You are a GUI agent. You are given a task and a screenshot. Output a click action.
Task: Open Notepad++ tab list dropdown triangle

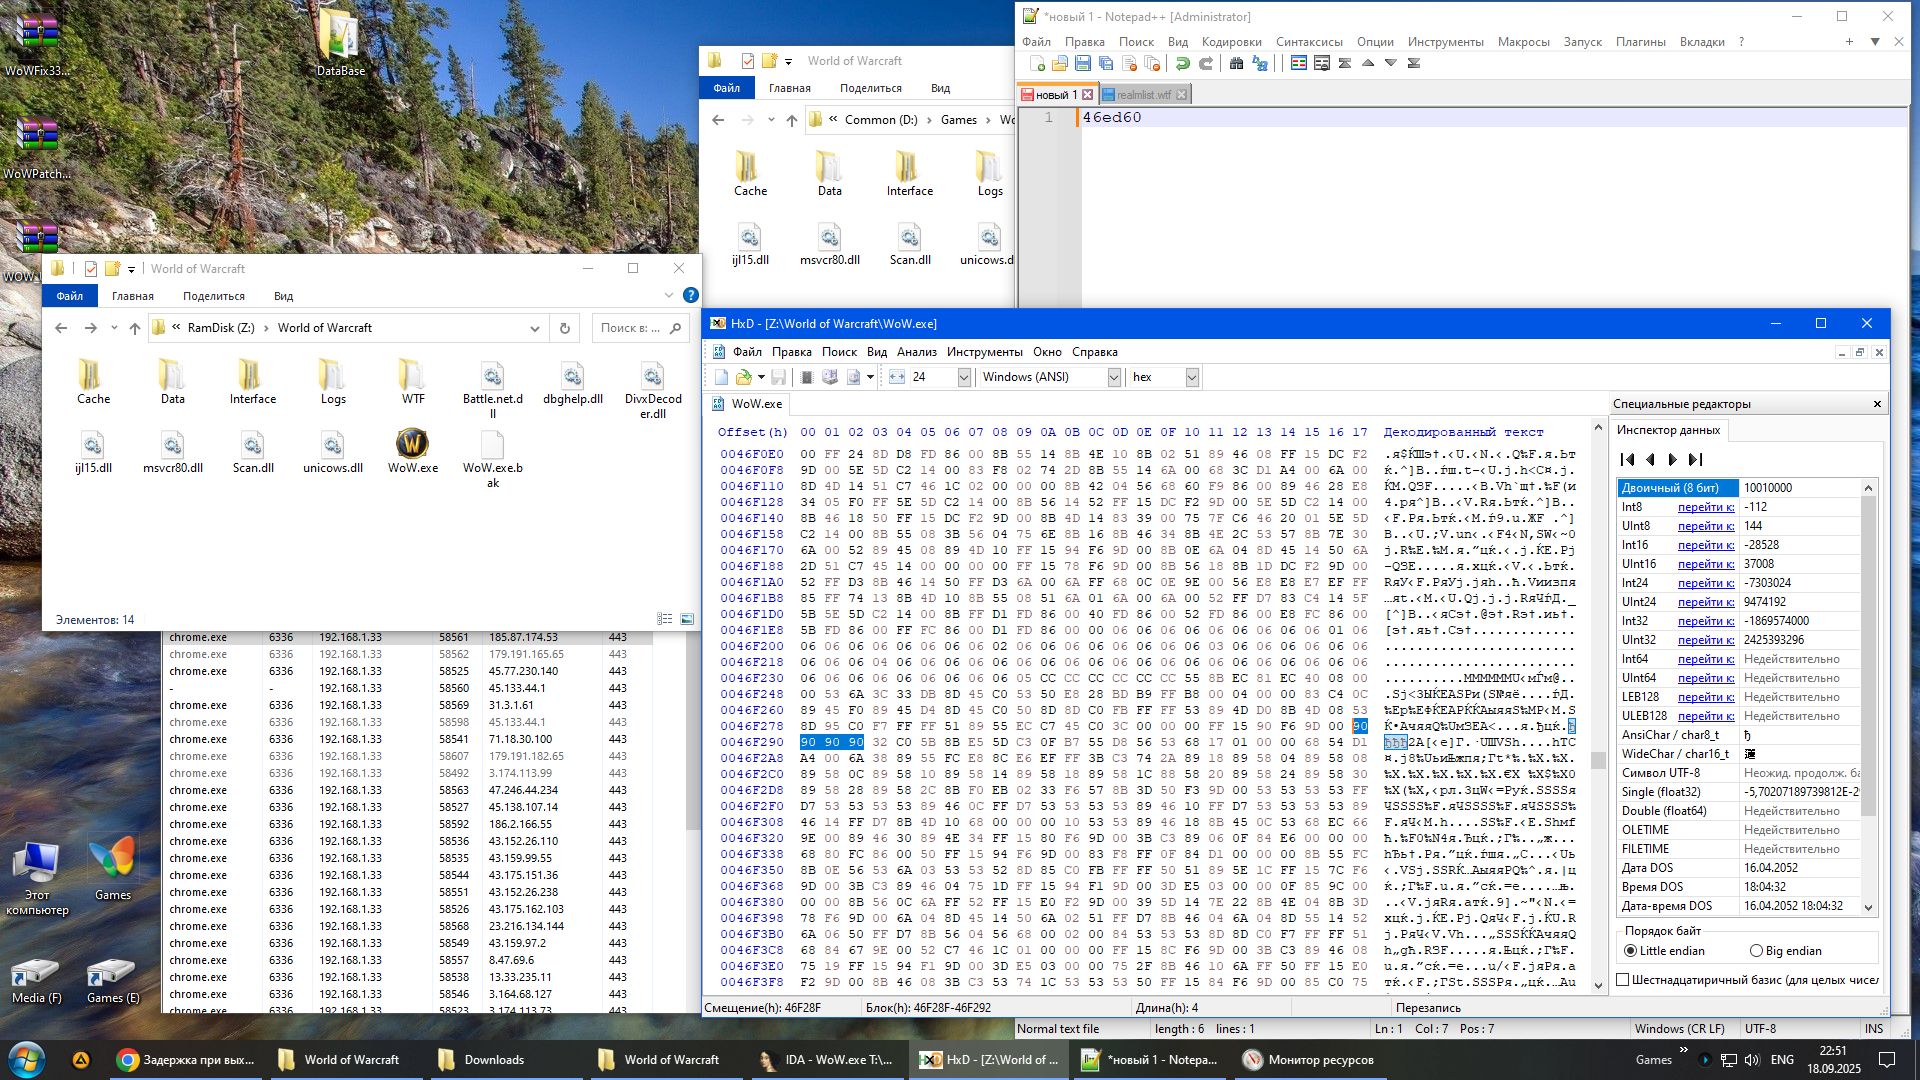pos(1875,41)
